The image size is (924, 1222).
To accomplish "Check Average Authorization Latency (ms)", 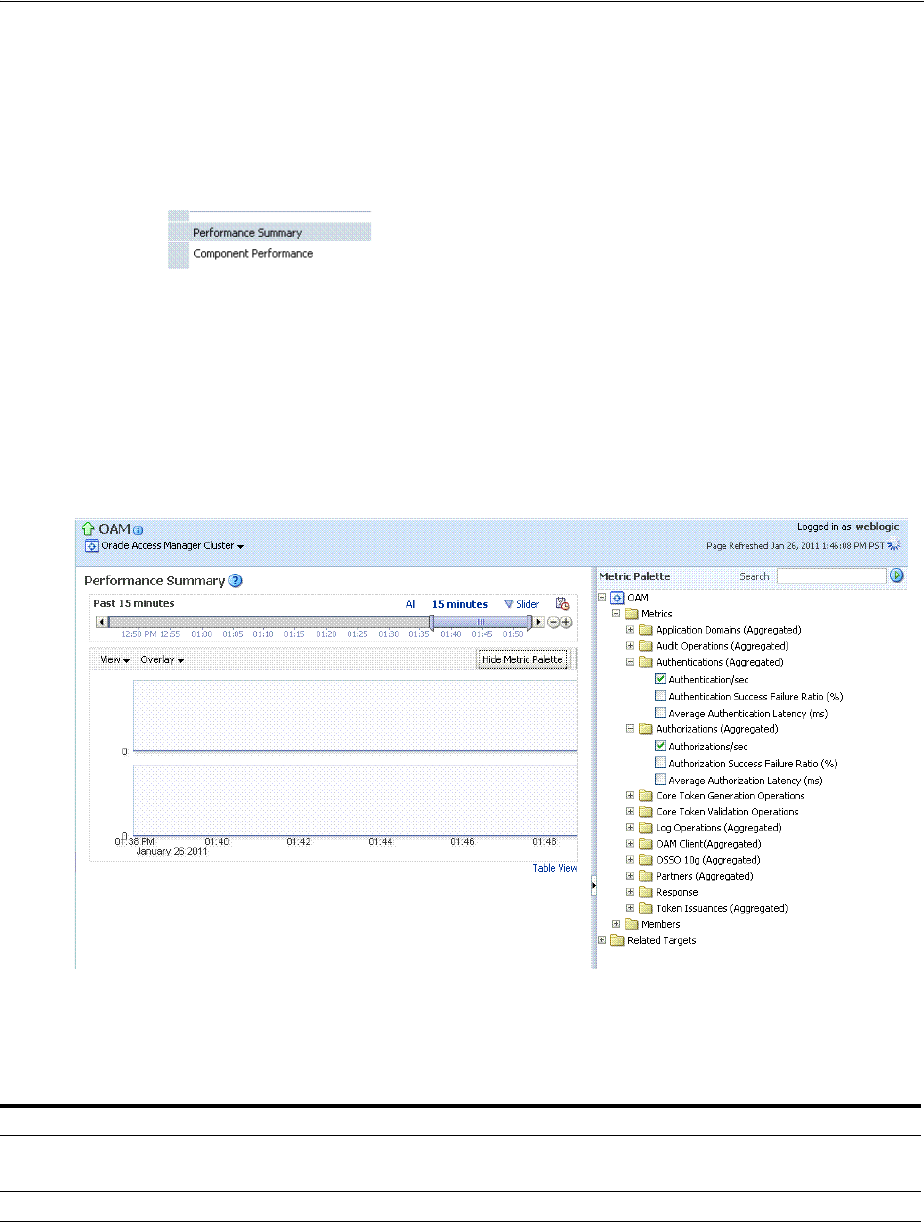I will point(660,779).
